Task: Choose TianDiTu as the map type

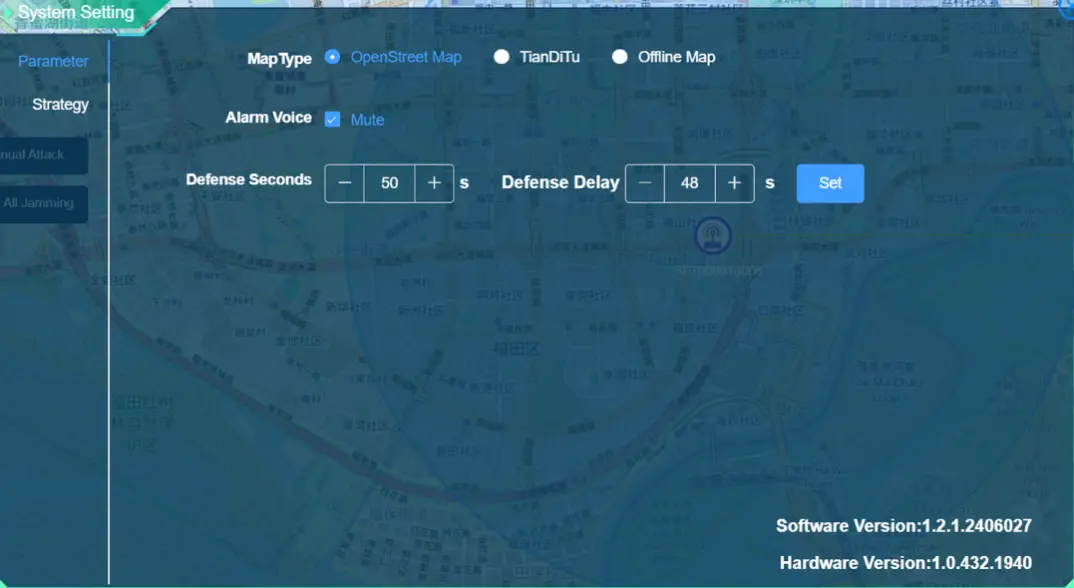Action: pos(502,57)
